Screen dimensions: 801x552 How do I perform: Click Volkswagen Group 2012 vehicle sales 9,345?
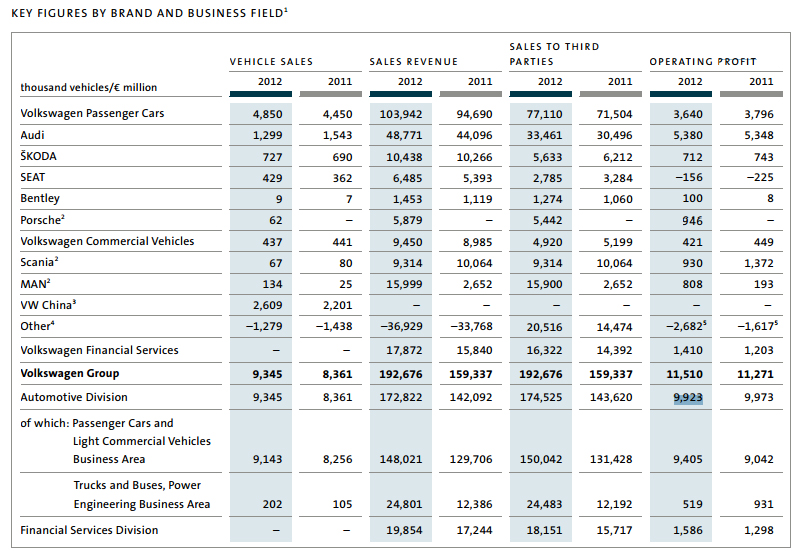coord(267,374)
